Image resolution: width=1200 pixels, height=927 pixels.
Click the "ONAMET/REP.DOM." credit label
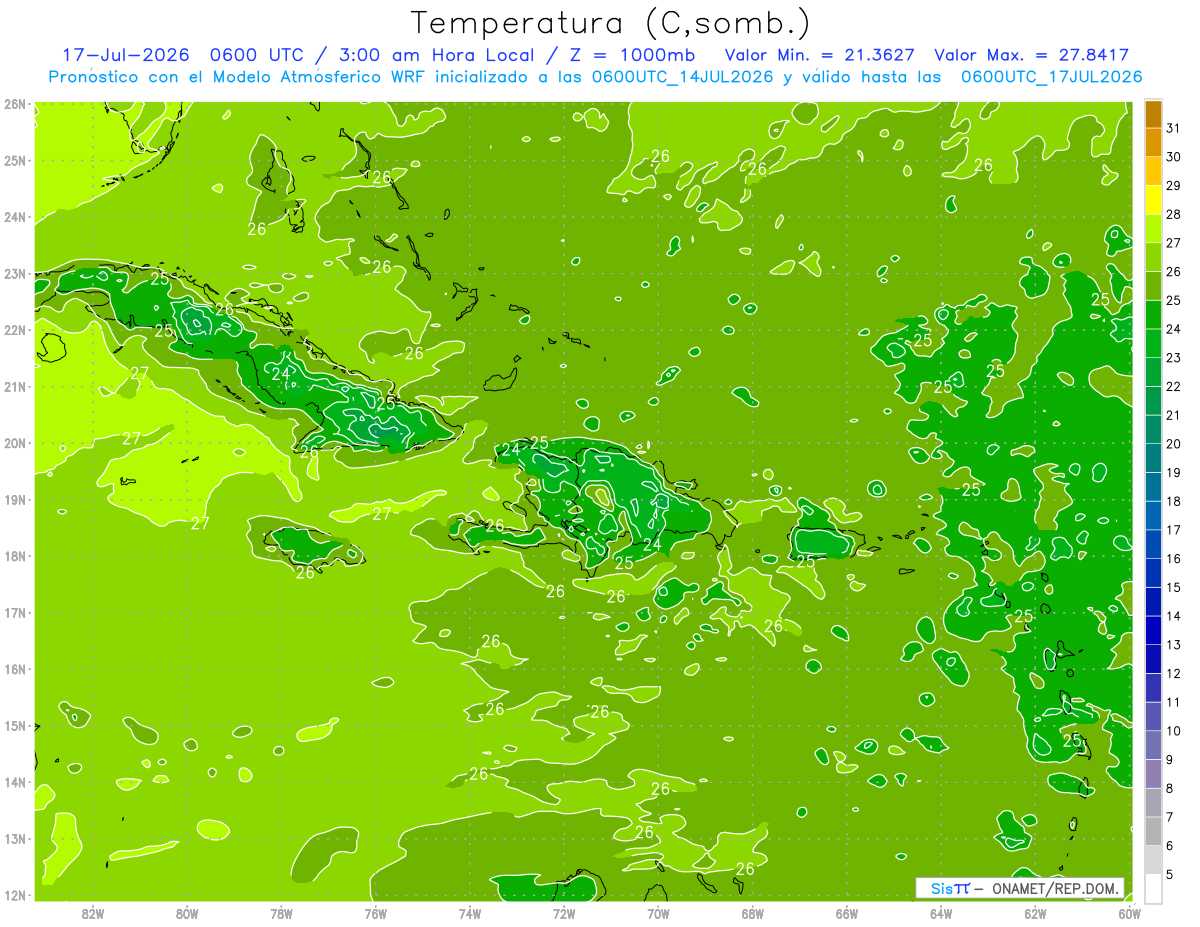click(1054, 888)
